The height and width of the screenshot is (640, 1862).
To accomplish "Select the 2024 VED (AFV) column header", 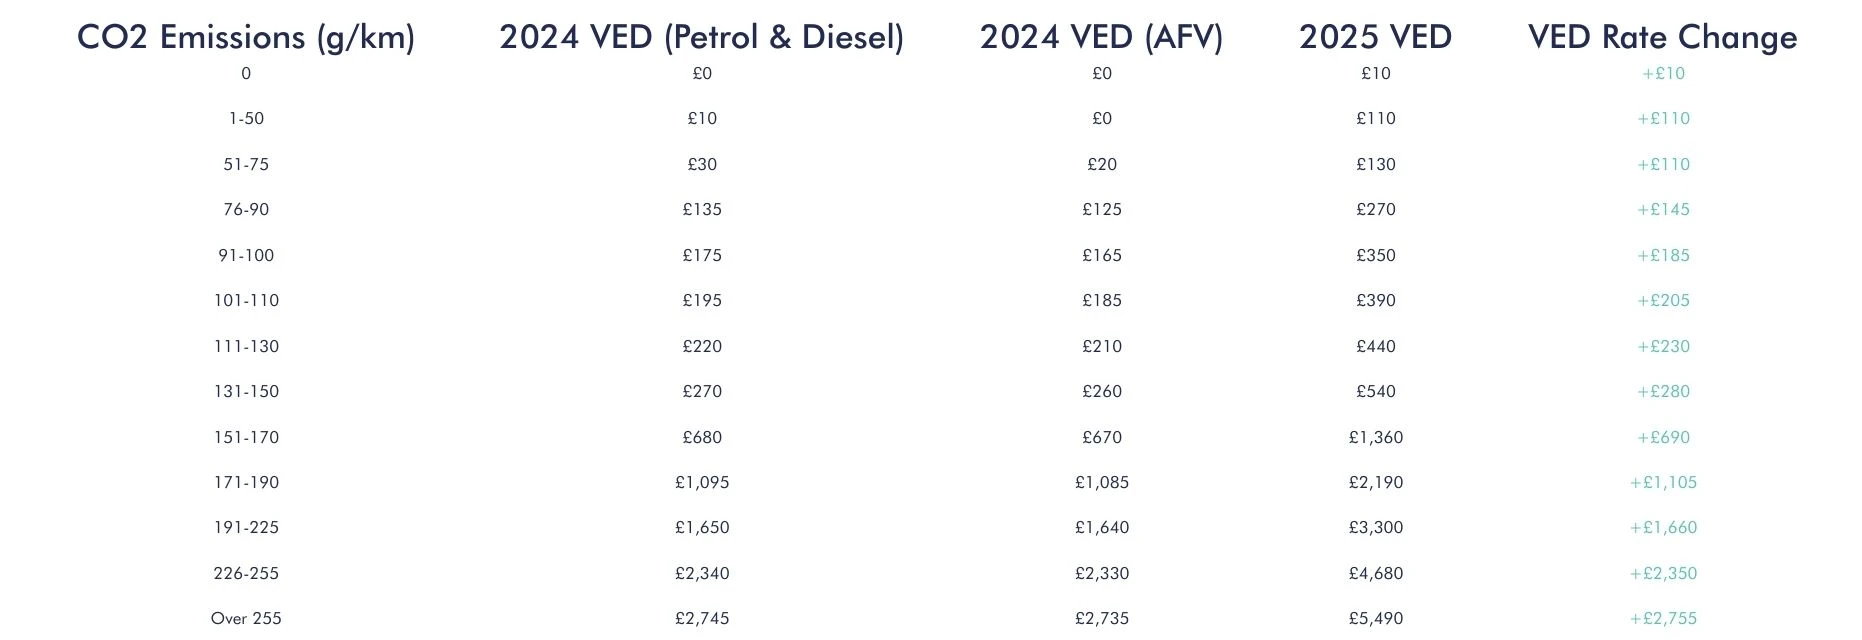I will pos(1101,37).
